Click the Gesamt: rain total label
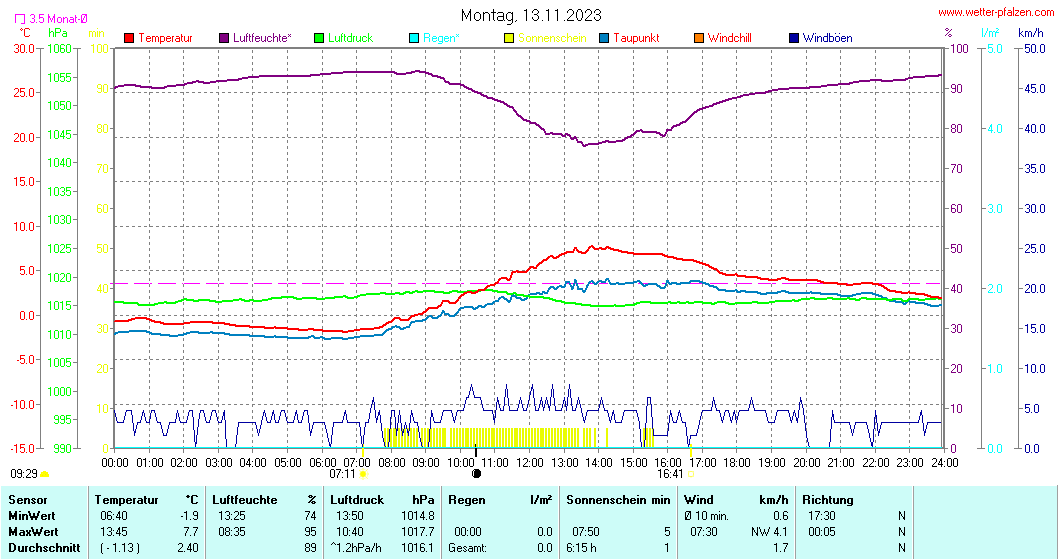Screen dimensions: 1058x559 (x=468, y=548)
